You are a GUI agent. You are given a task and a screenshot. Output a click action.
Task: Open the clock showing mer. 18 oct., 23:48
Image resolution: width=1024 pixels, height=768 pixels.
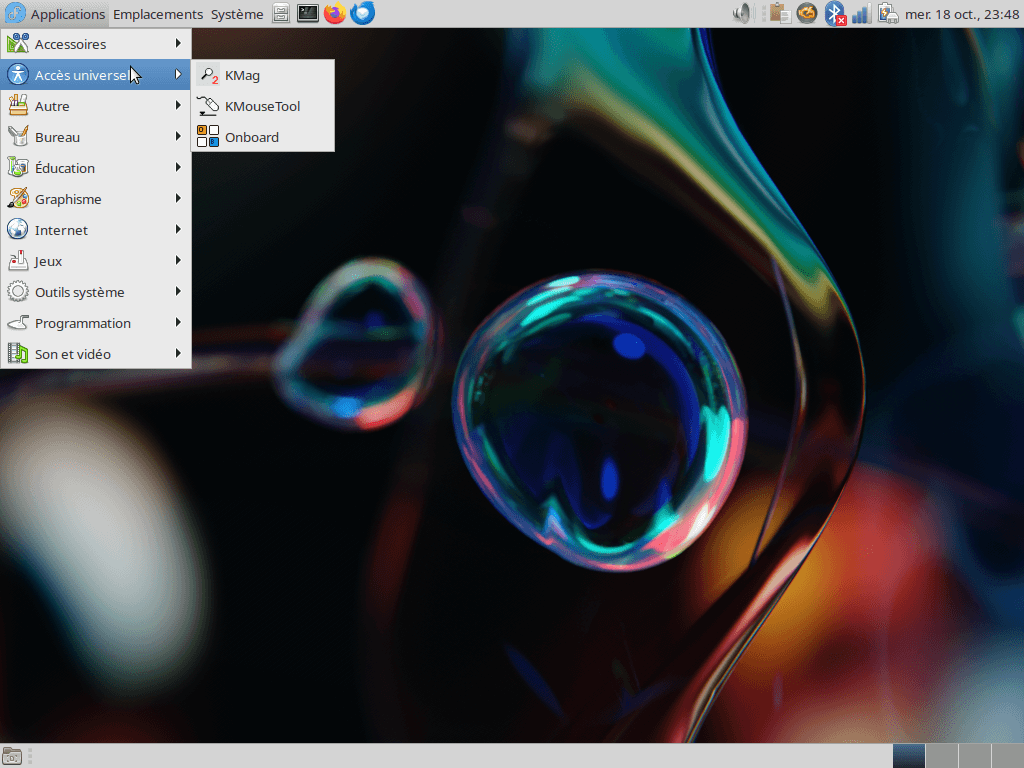(x=961, y=14)
